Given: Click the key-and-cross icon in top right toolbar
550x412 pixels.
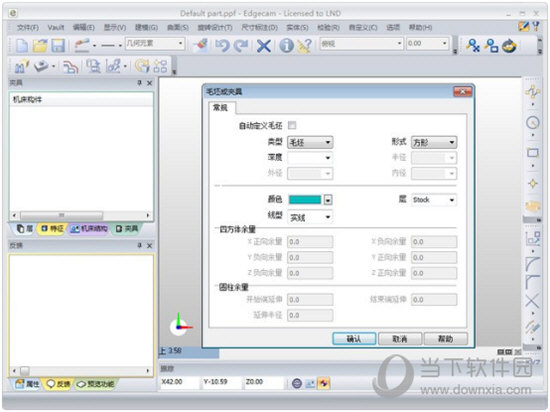Looking at the screenshot, I should (473, 46).
